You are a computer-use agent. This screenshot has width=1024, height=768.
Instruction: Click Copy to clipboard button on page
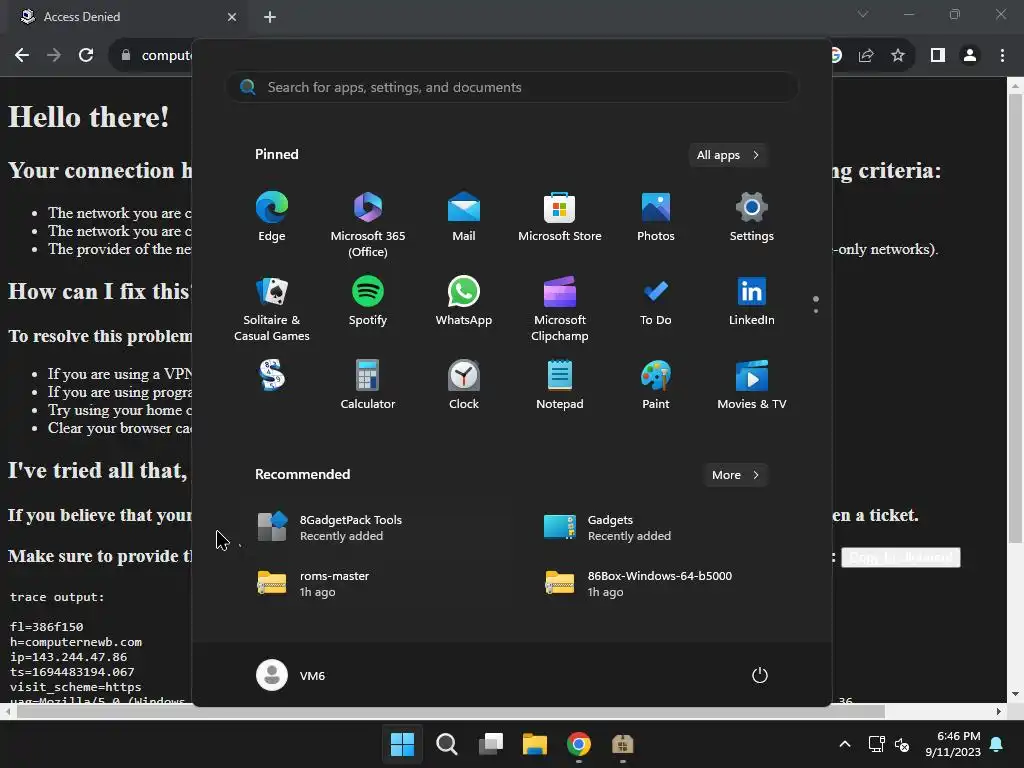tap(901, 557)
